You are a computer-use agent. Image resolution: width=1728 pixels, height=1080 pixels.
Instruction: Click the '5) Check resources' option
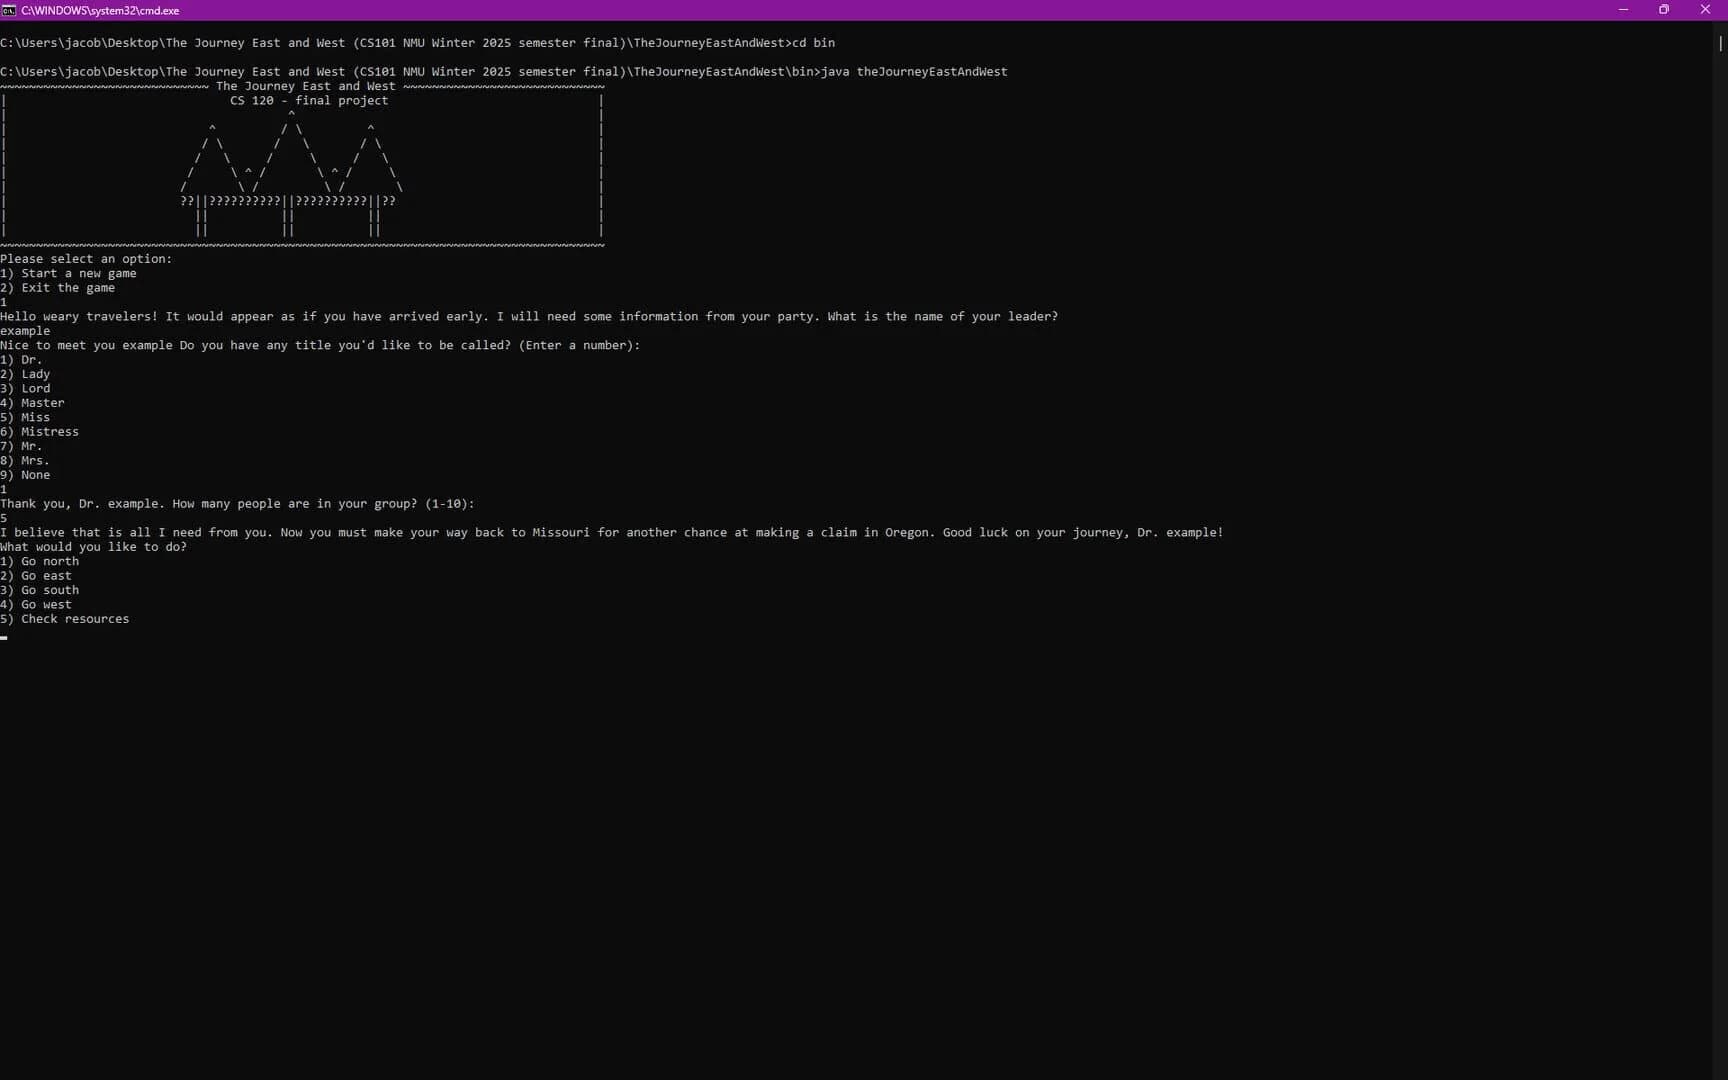65,619
